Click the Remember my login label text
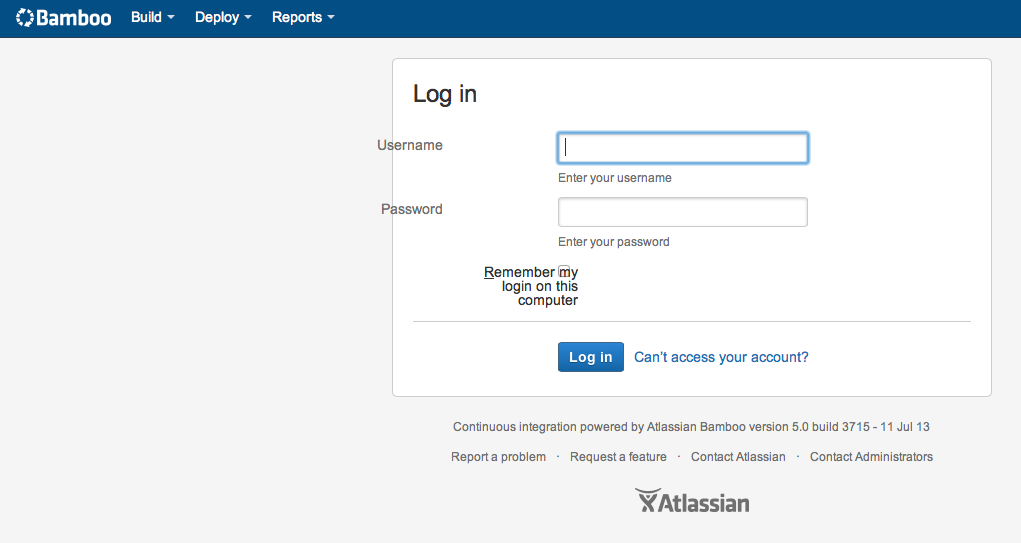This screenshot has width=1021, height=543. coord(531,286)
